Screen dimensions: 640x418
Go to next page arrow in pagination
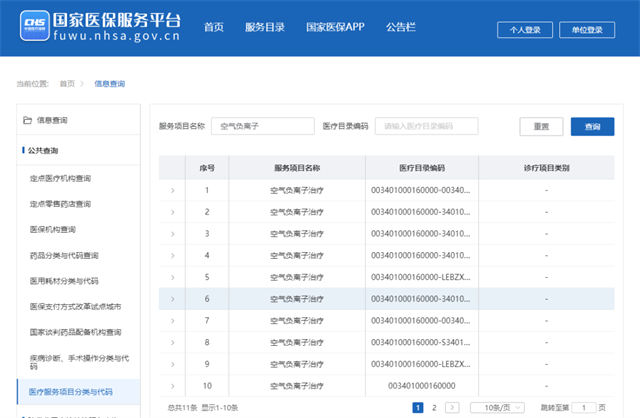[452, 407]
